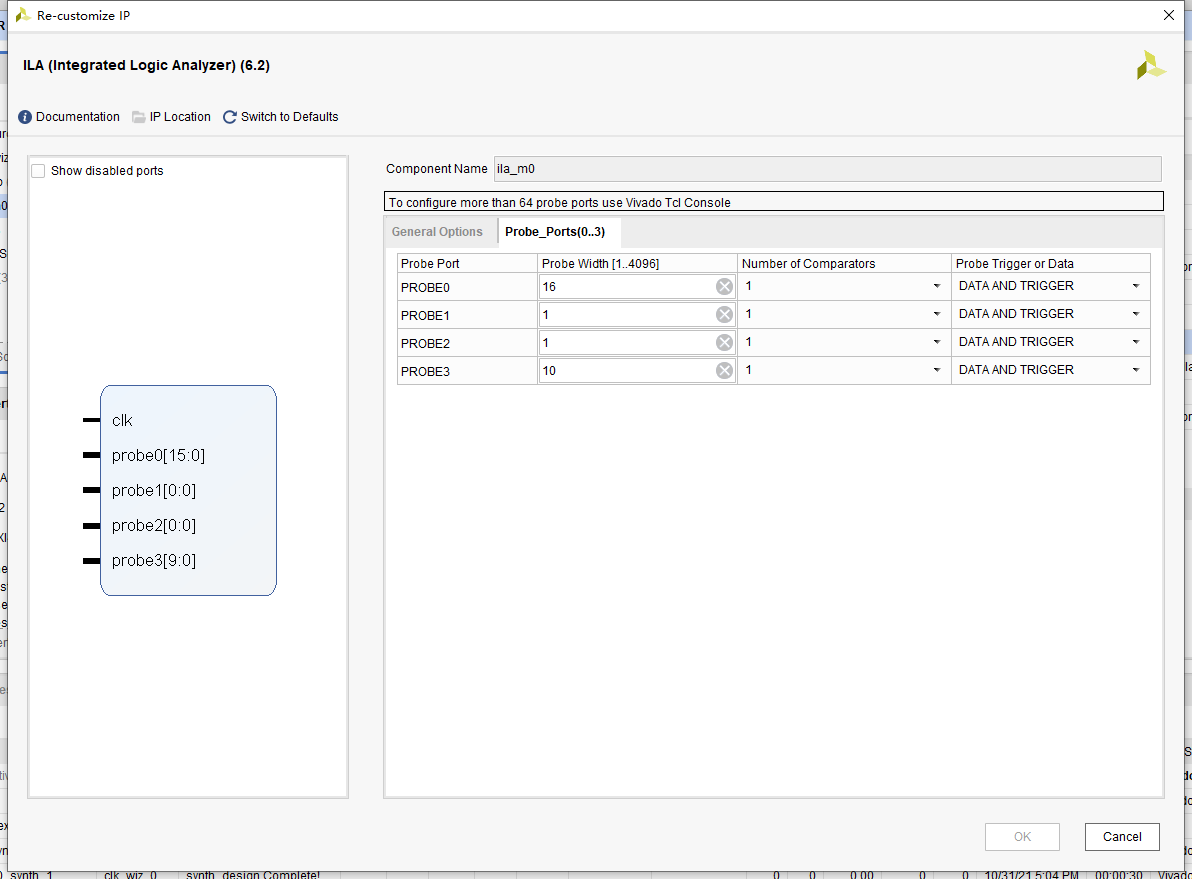
Task: Click the Probe Port column header
Action: coord(467,264)
